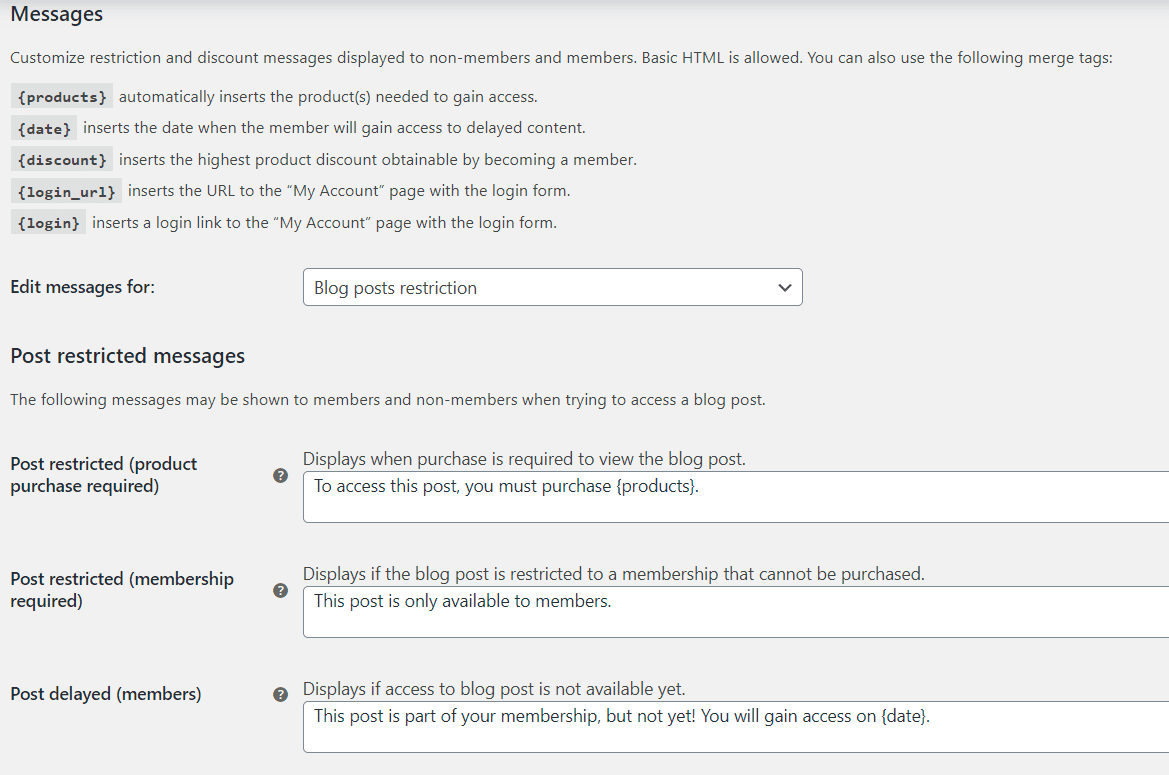
Task: Click the {discount} merge tag
Action: [x=61, y=160]
